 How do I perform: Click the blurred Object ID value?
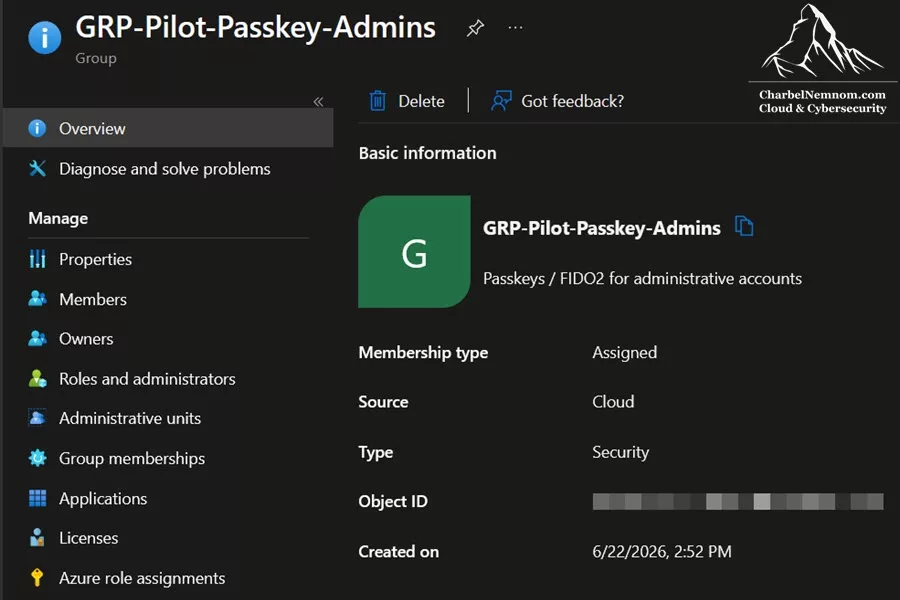[x=738, y=501]
